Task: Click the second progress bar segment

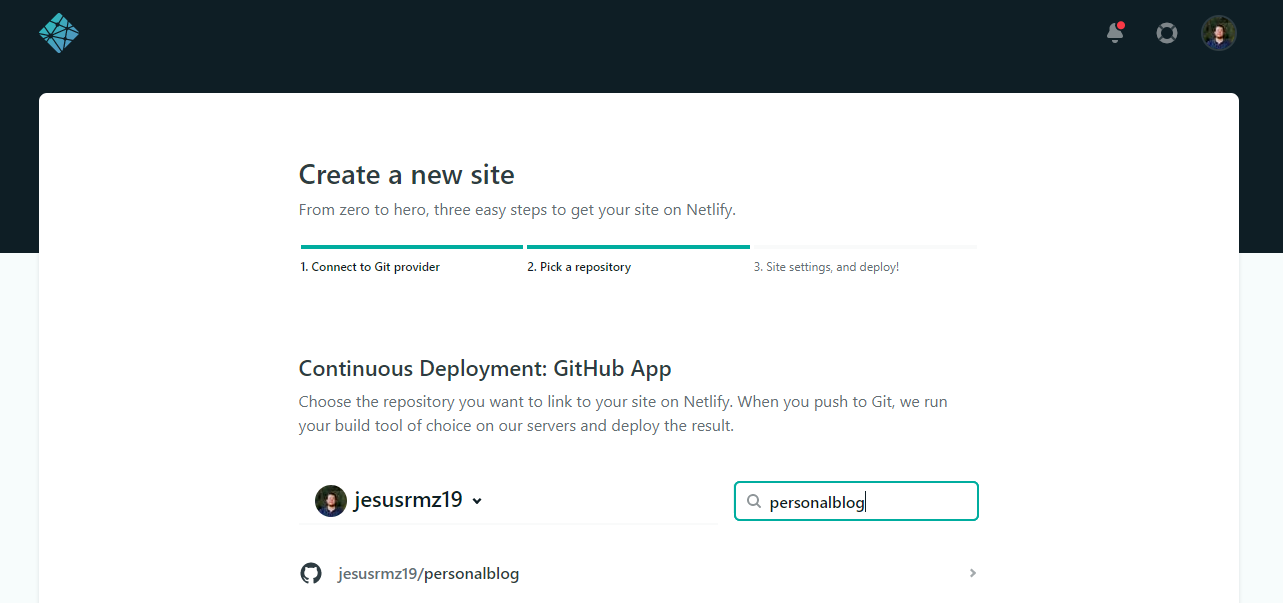Action: point(638,246)
